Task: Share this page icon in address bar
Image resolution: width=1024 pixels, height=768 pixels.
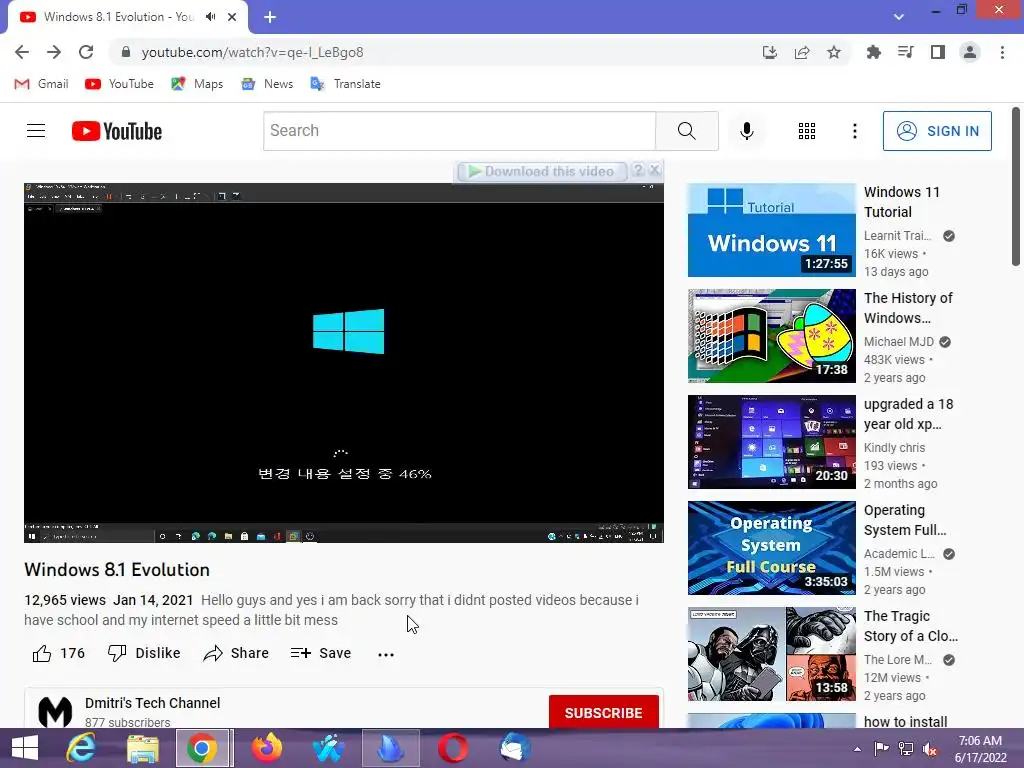Action: point(802,52)
